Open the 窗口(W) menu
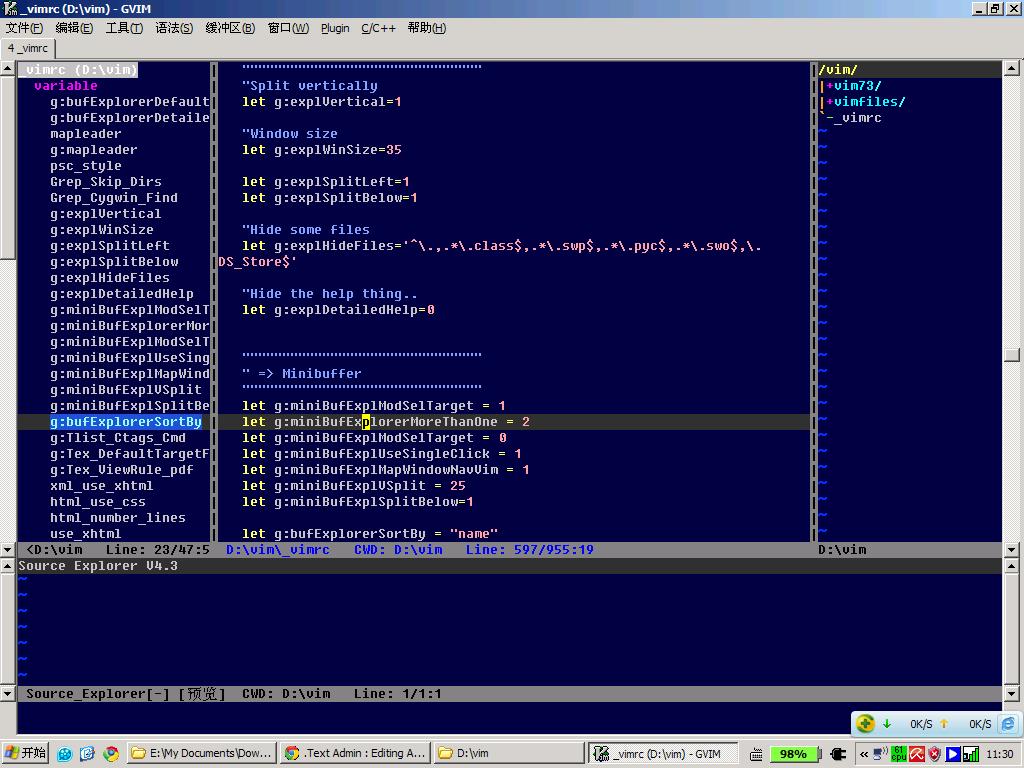1024x768 pixels. coord(288,28)
